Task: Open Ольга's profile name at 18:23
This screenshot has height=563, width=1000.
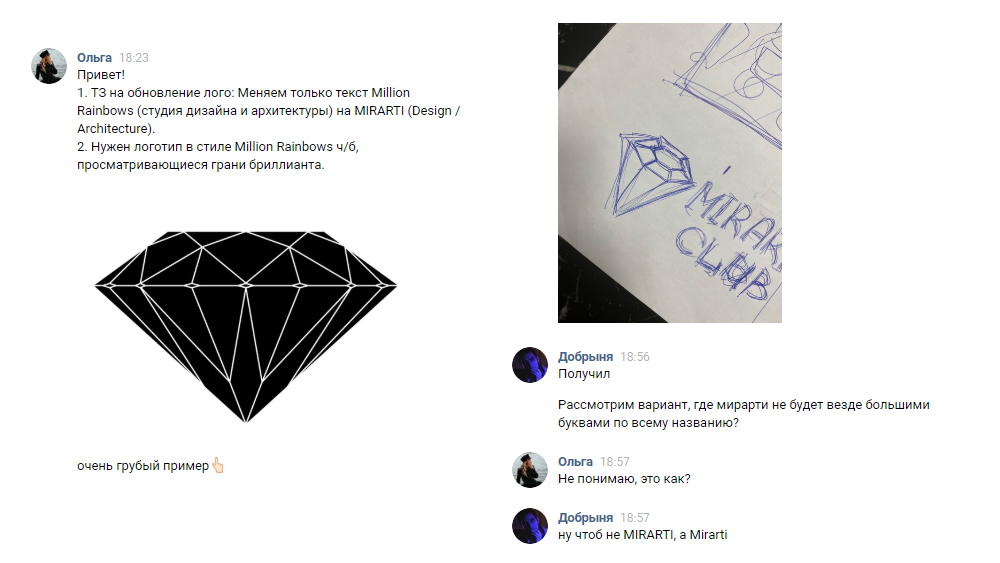Action: (94, 57)
